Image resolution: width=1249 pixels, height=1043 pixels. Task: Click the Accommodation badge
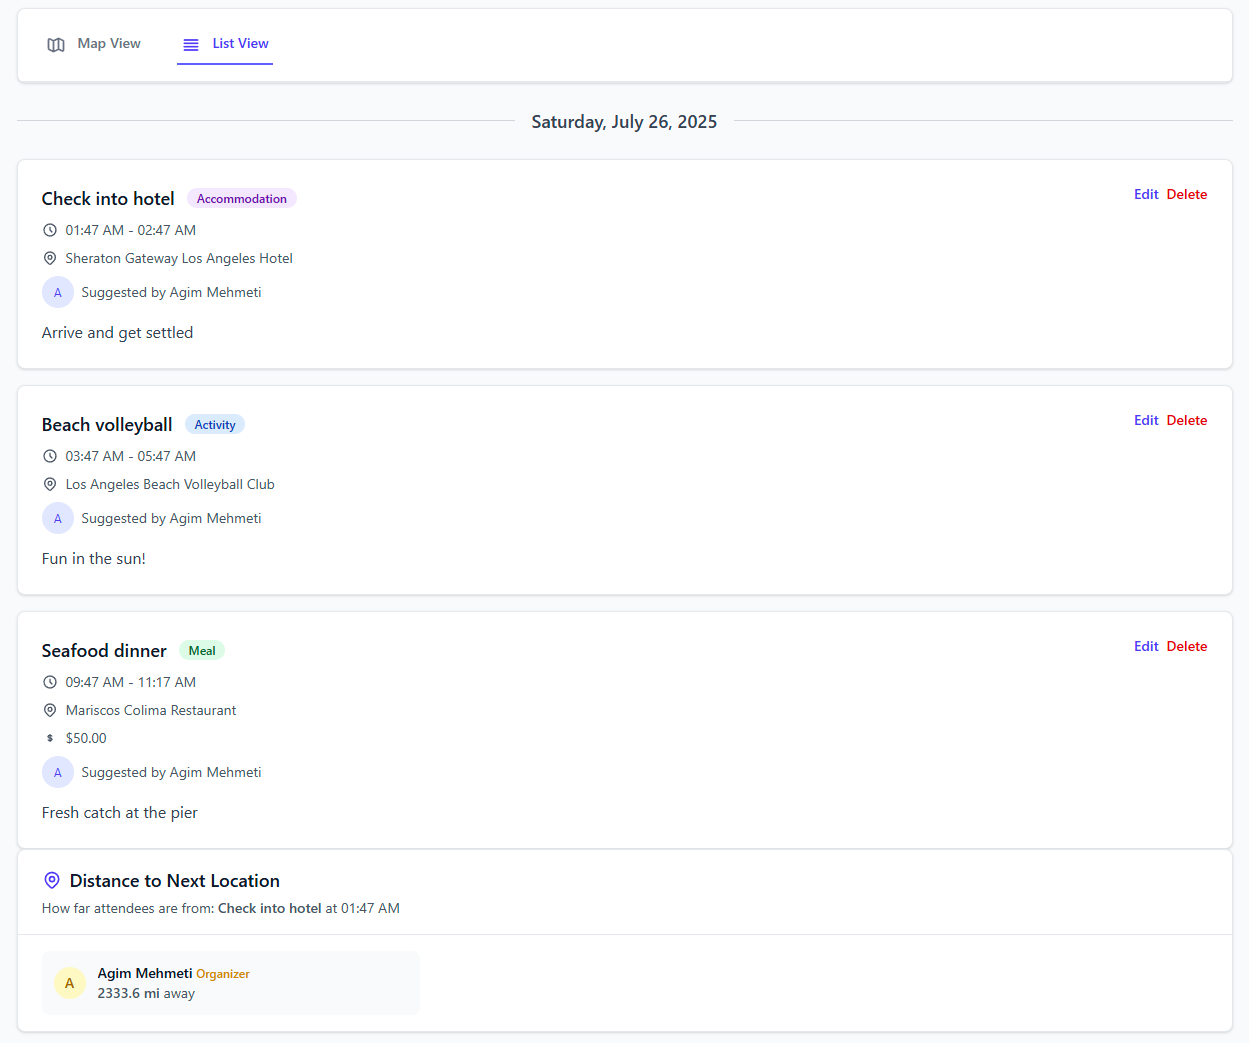coord(242,198)
